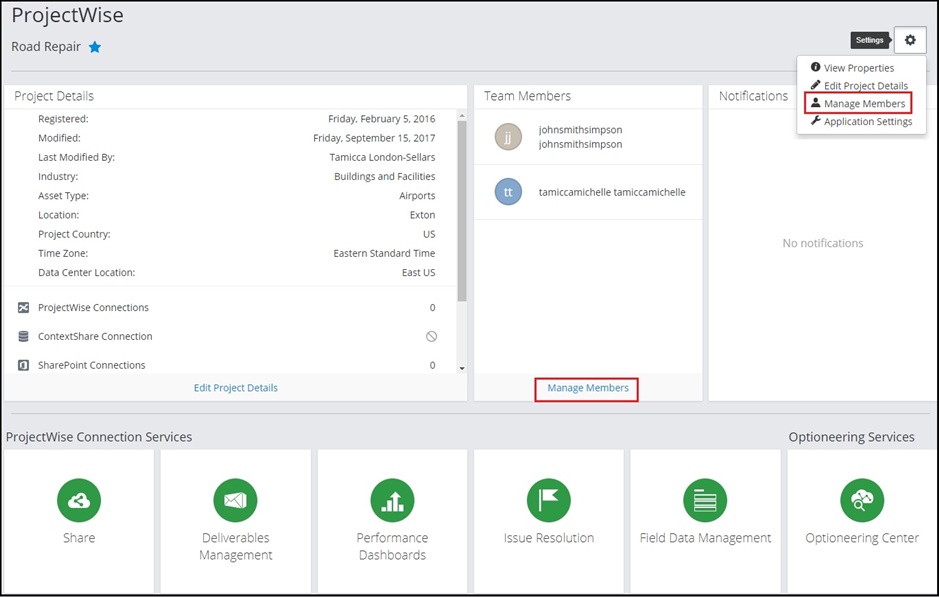This screenshot has width=939, height=597.
Task: Click the Notifications panel heading
Action: 753,96
